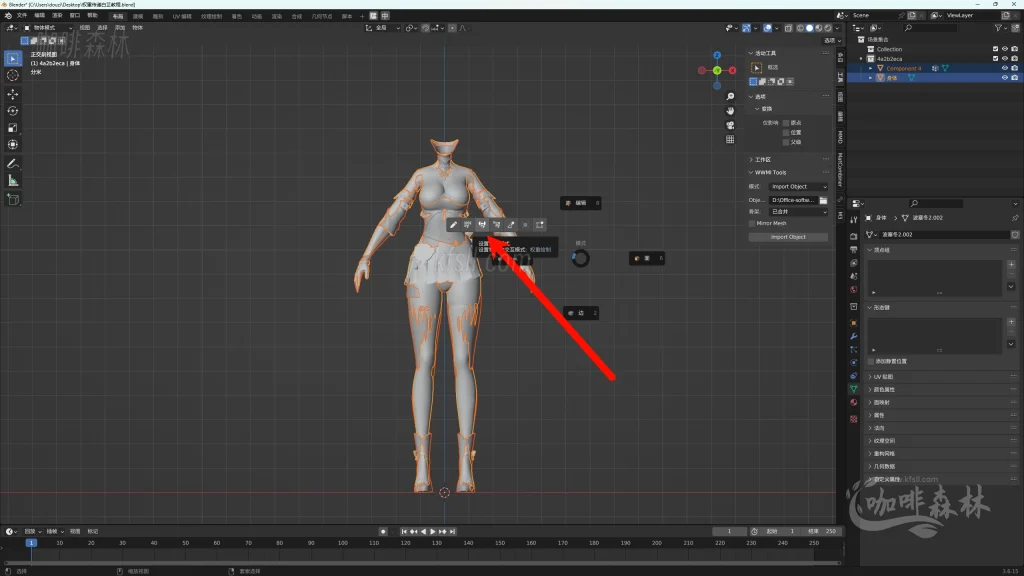Select the Rotate tool in left toolbar
The width and height of the screenshot is (1024, 576).
click(12, 111)
